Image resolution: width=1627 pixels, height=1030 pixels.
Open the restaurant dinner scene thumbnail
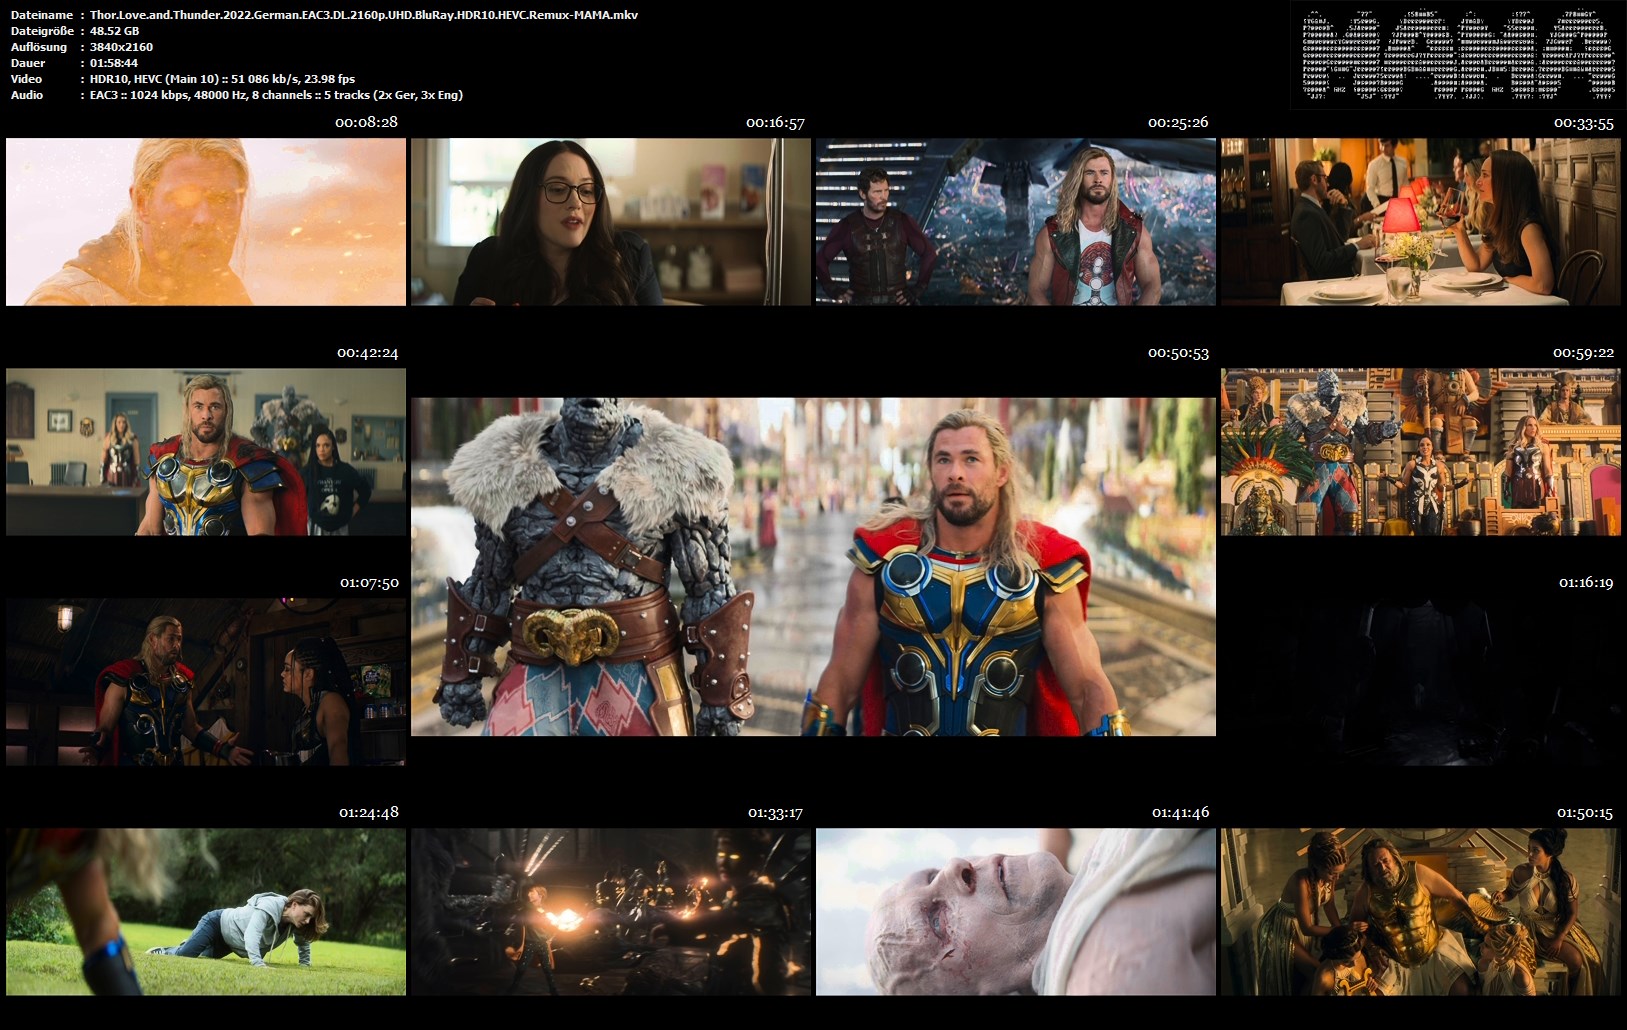pyautogui.click(x=1420, y=222)
